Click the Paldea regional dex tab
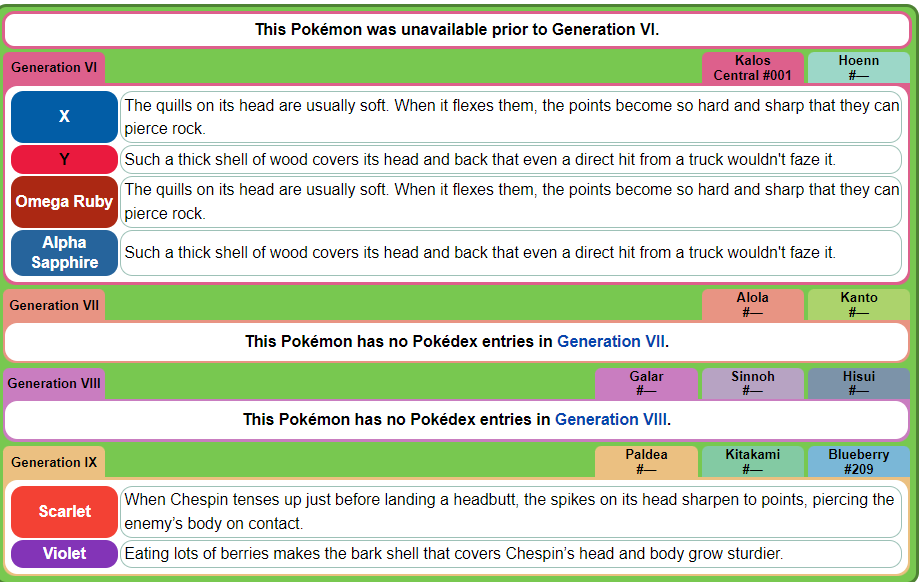 [647, 462]
